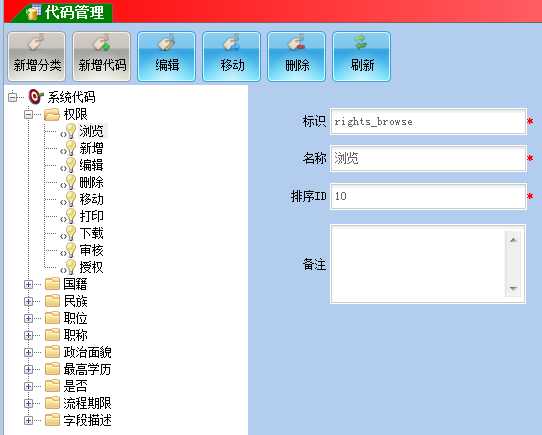Collapse the 权限 folder node

[x=29, y=114]
